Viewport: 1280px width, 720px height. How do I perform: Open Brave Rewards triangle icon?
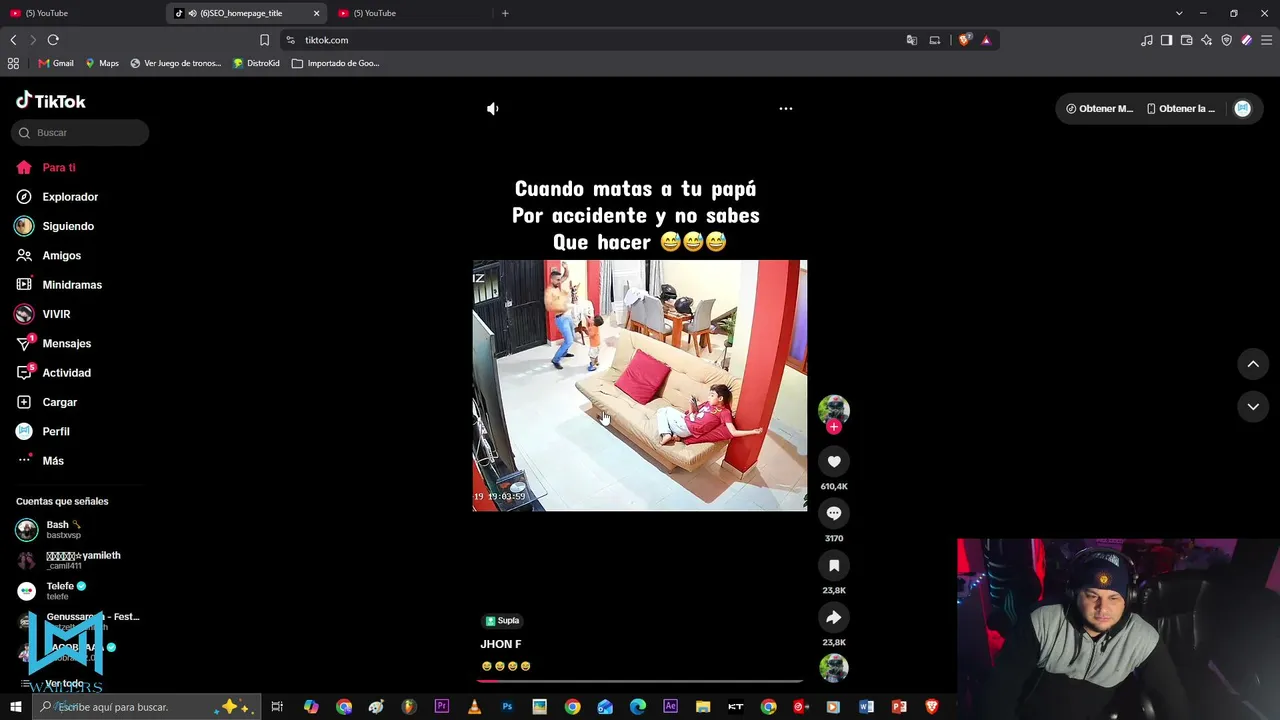point(986,40)
